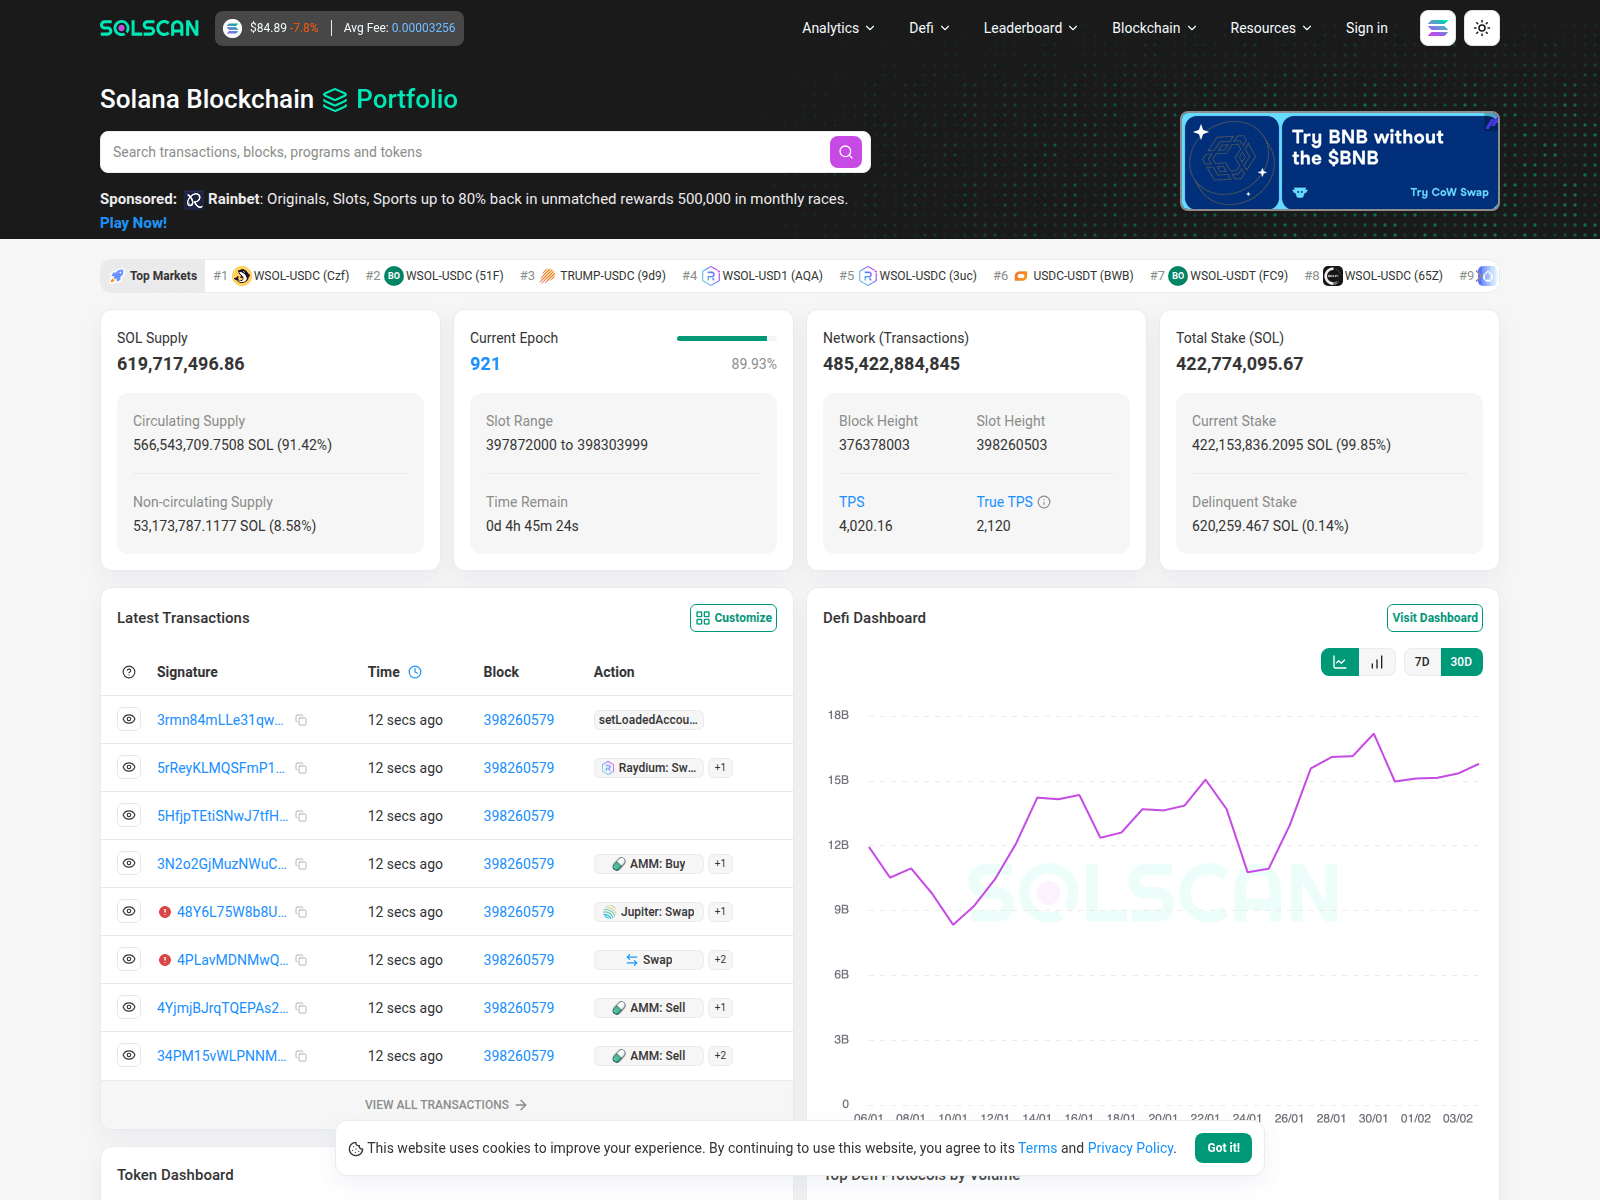Switch Defi chart to bar chart view
The width and height of the screenshot is (1600, 1200).
pyautogui.click(x=1376, y=661)
